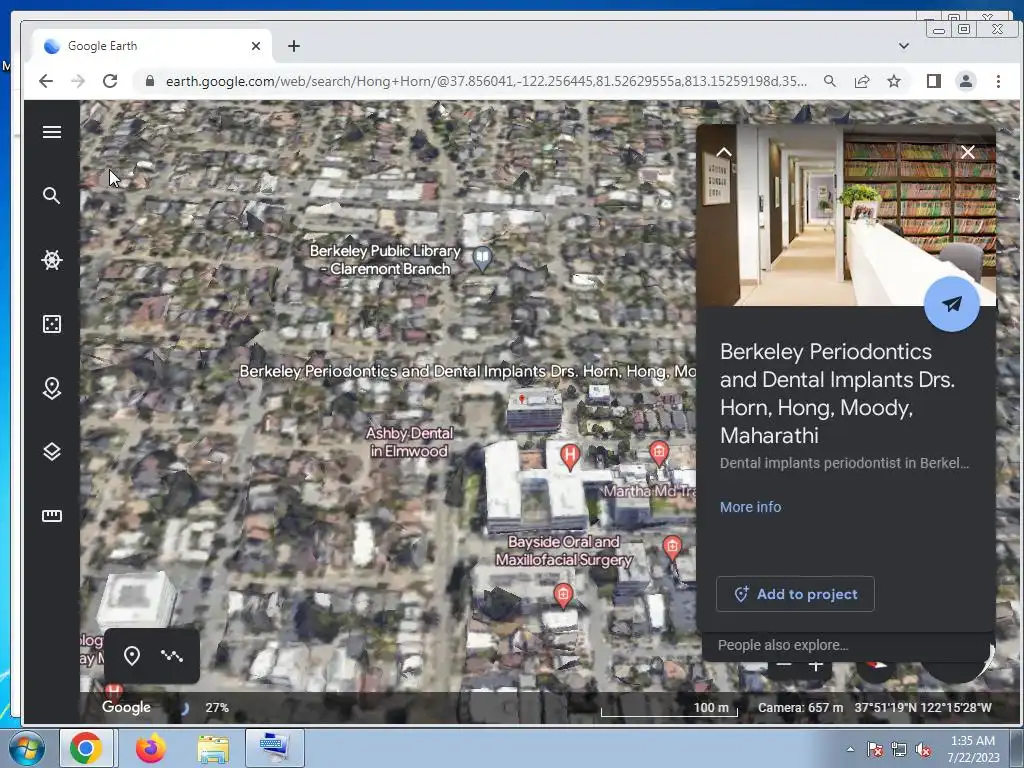This screenshot has height=768, width=1024.
Task: Open taskbar clock showing 1:35 AM
Action: click(973, 749)
